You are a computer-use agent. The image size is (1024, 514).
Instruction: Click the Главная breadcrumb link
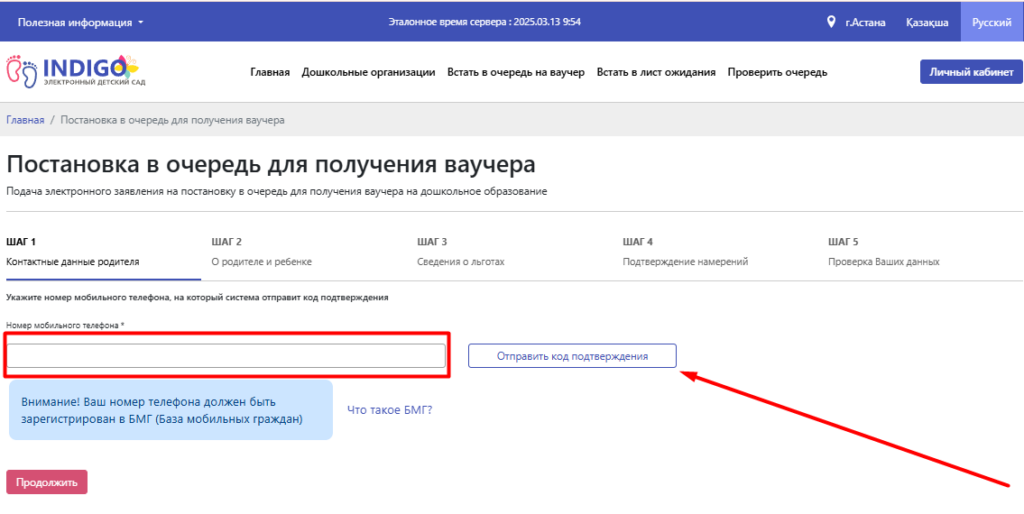coord(25,120)
